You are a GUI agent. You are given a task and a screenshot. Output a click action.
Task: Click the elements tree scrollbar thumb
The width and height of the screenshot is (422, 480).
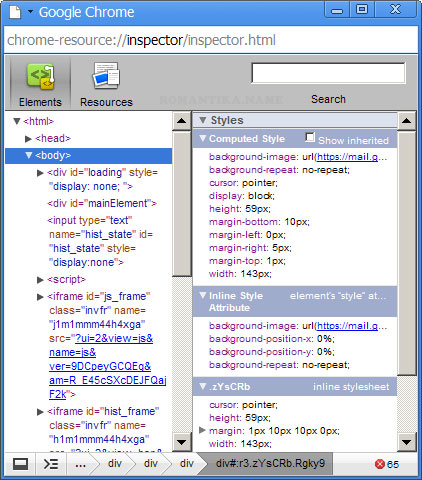(x=182, y=204)
